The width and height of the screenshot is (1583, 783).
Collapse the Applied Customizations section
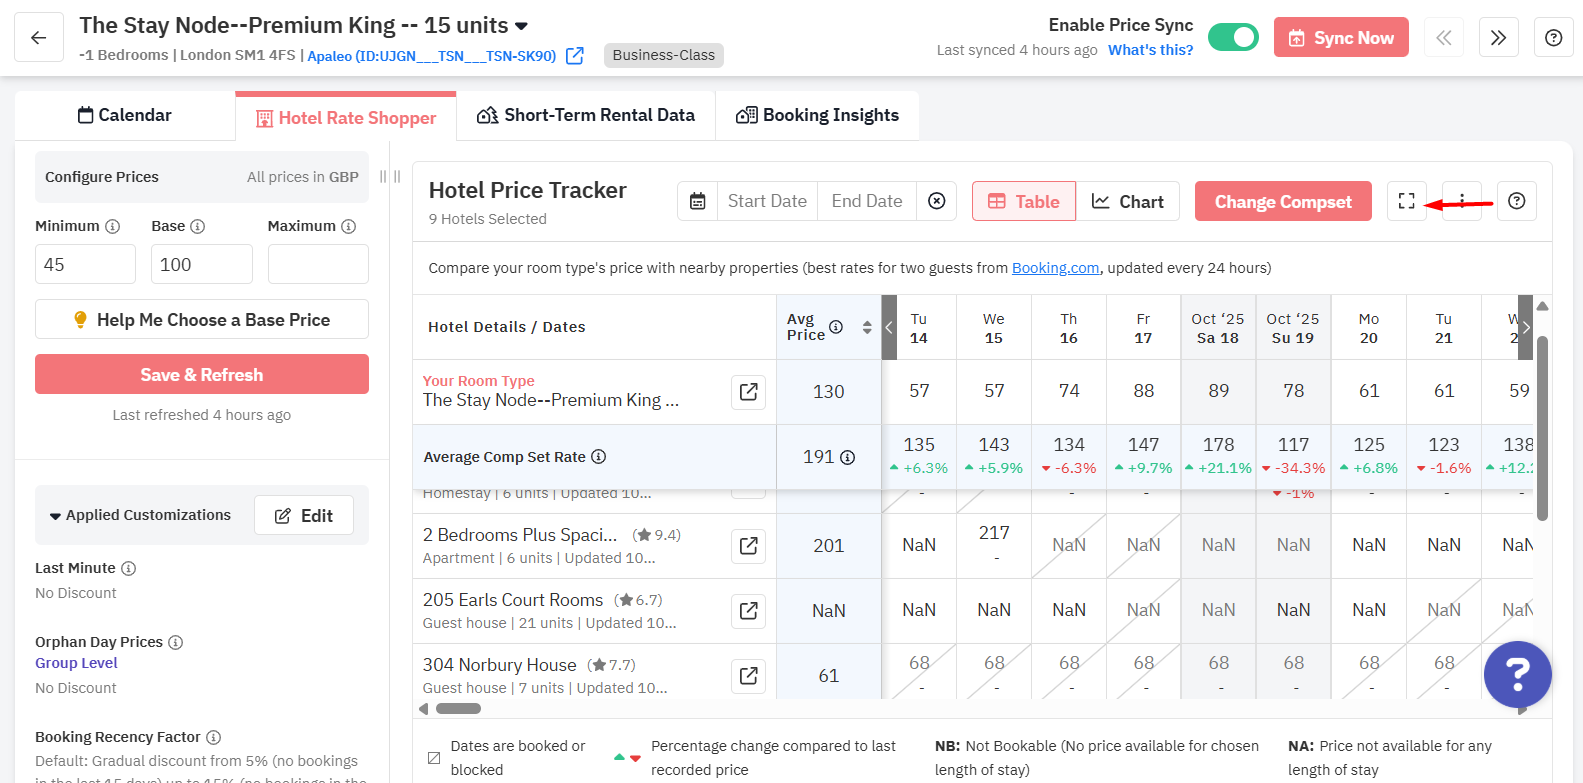(x=55, y=516)
